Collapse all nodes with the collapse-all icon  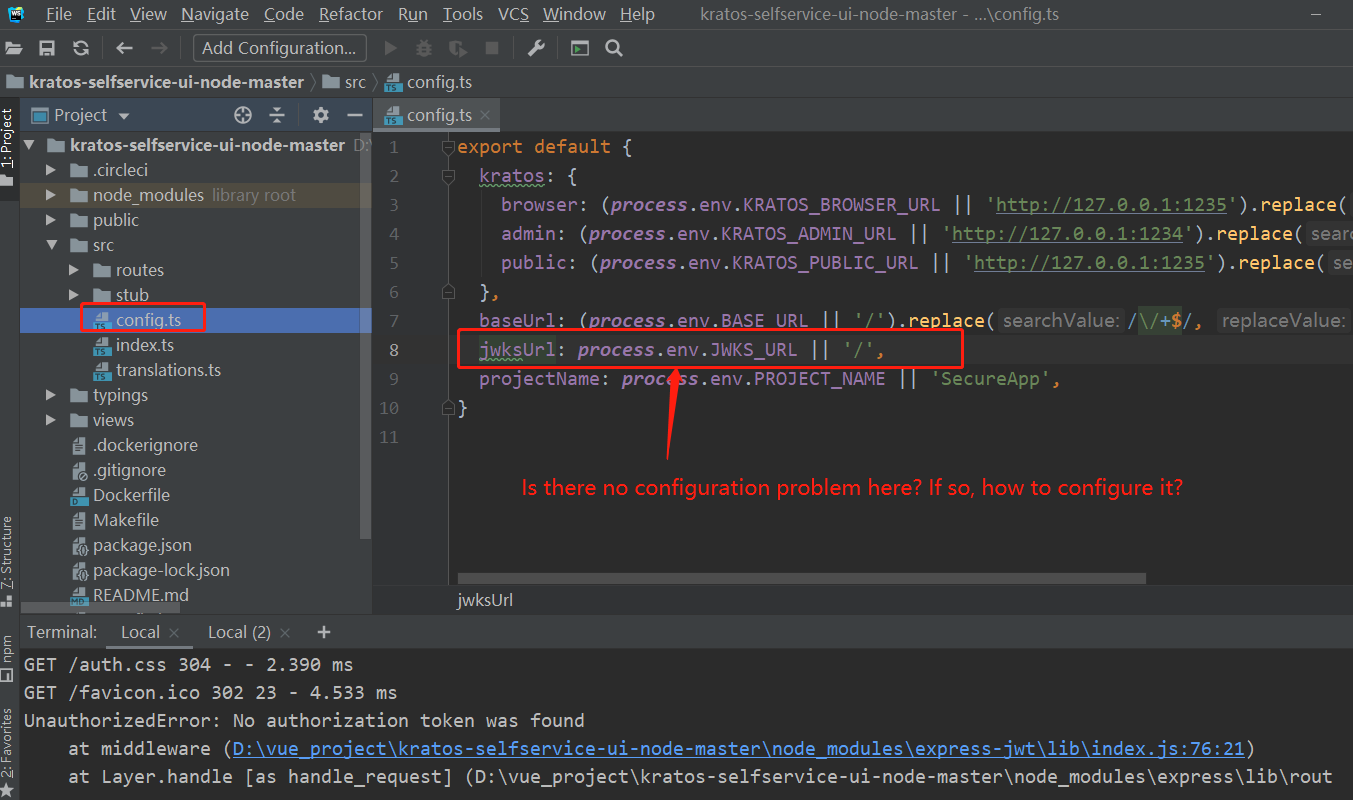click(277, 115)
